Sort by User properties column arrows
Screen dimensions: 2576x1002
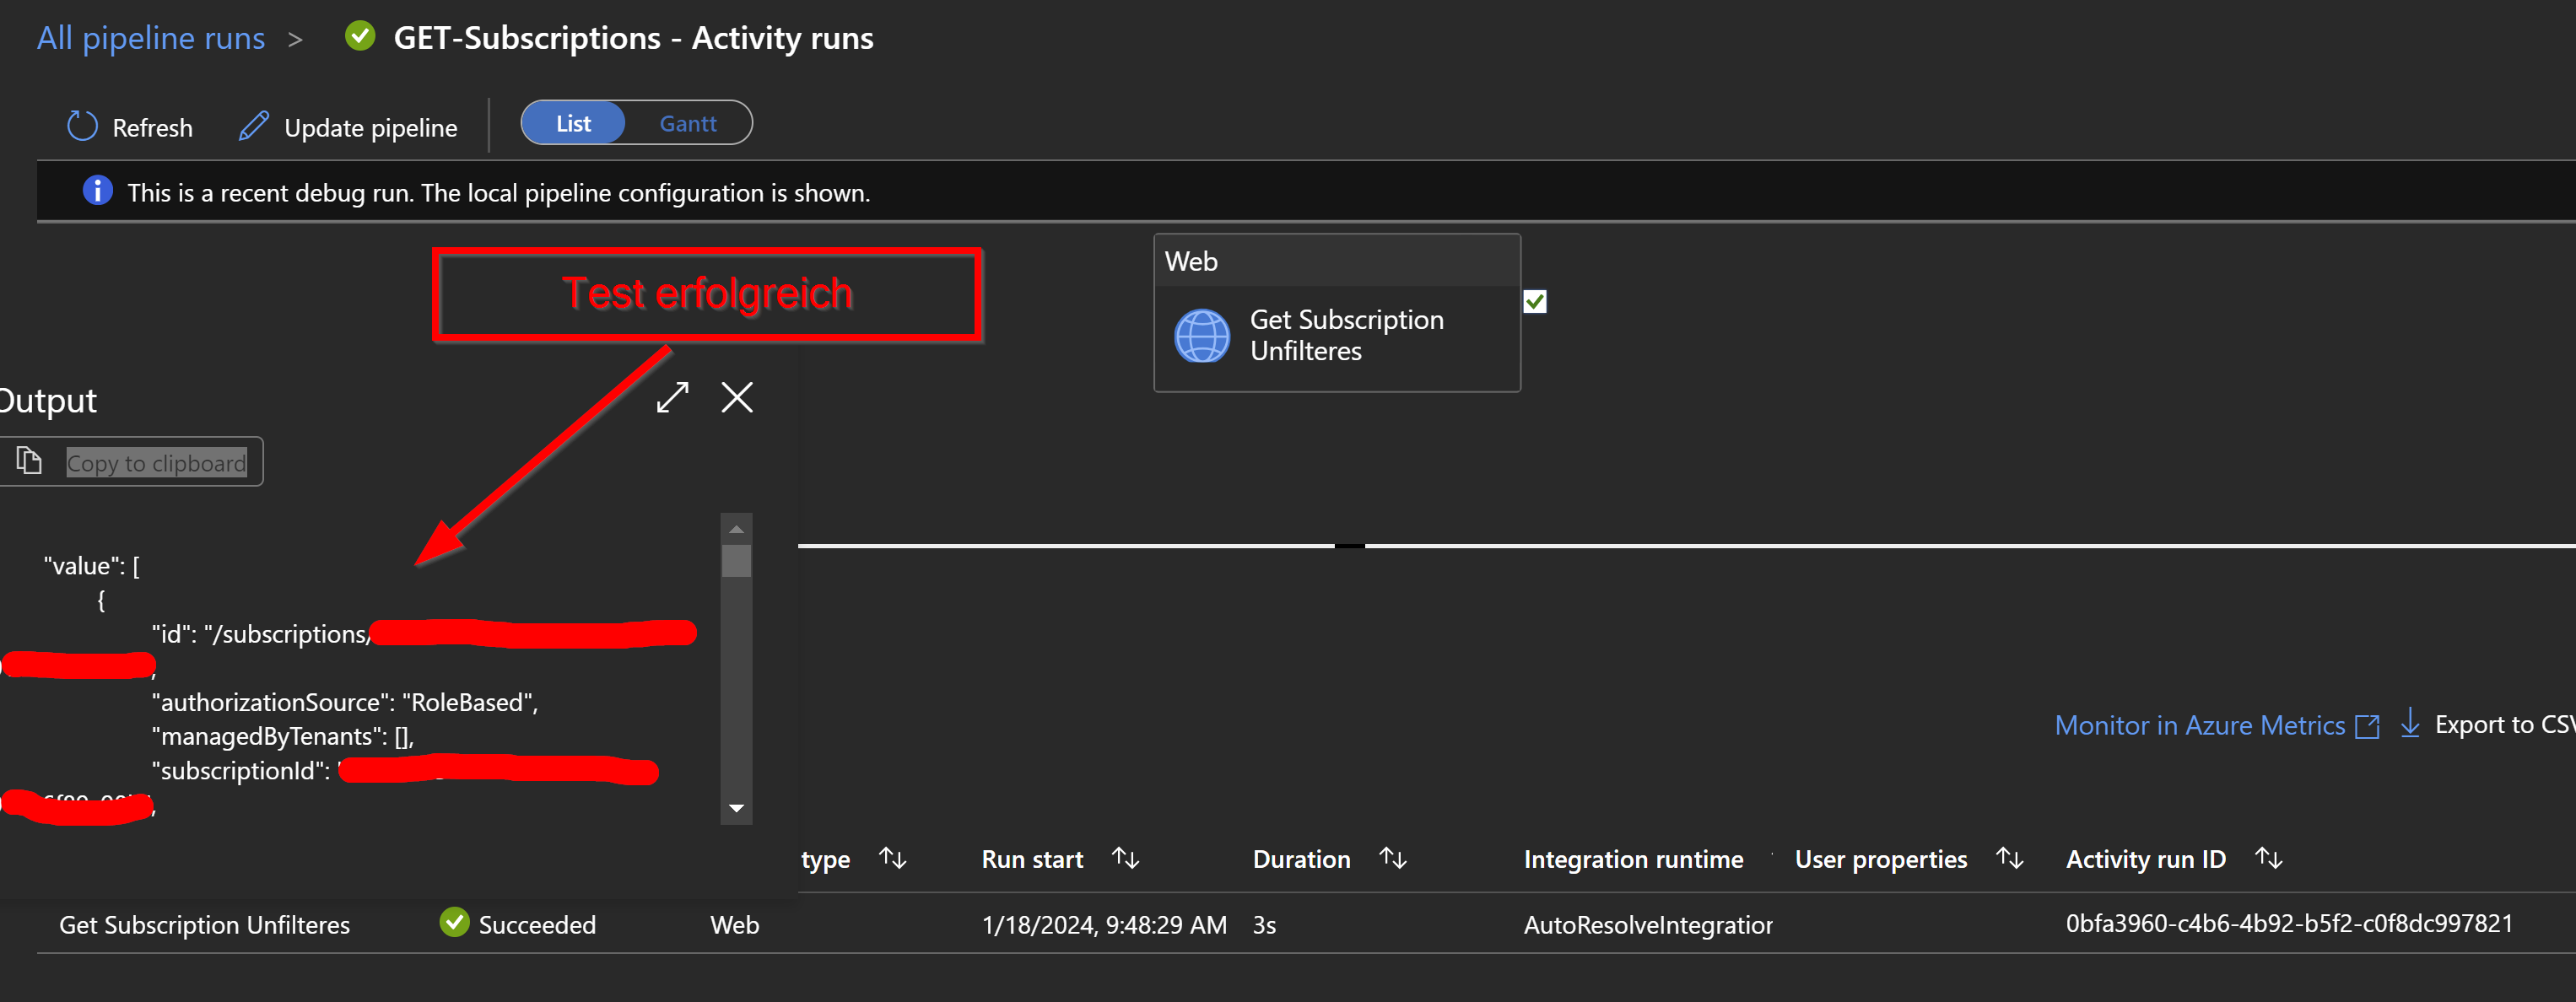pos(2009,858)
